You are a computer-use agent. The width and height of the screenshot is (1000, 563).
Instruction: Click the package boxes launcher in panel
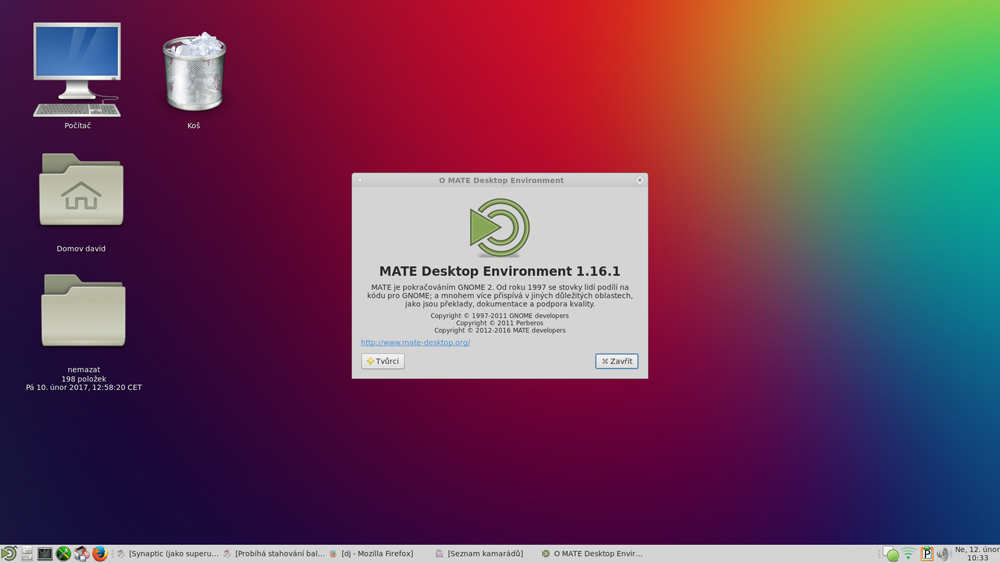coord(82,553)
